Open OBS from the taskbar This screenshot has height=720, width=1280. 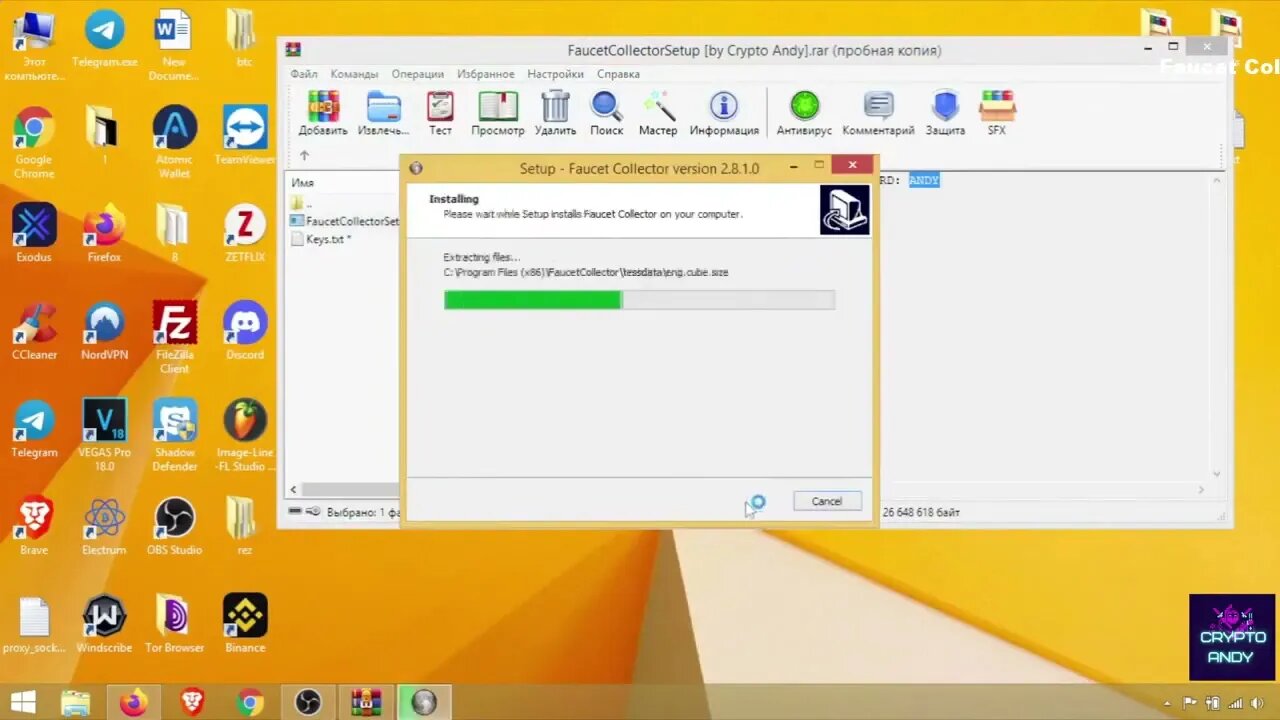pyautogui.click(x=308, y=702)
